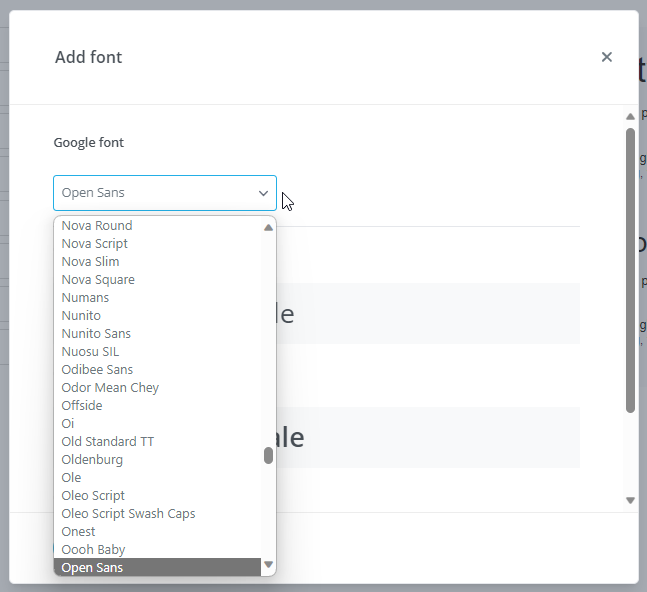Open the Google font combo box
Viewport: 647px width, 592px height.
tap(165, 193)
